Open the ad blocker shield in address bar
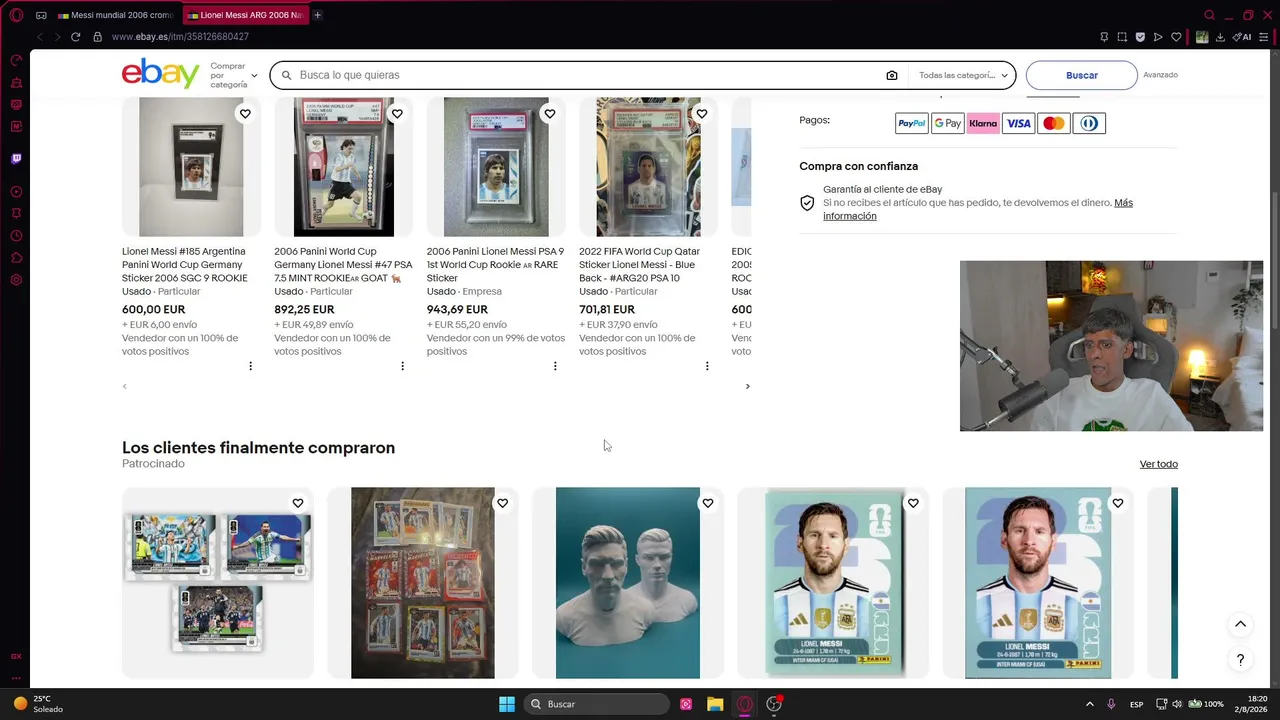This screenshot has height=720, width=1280. (x=1140, y=37)
